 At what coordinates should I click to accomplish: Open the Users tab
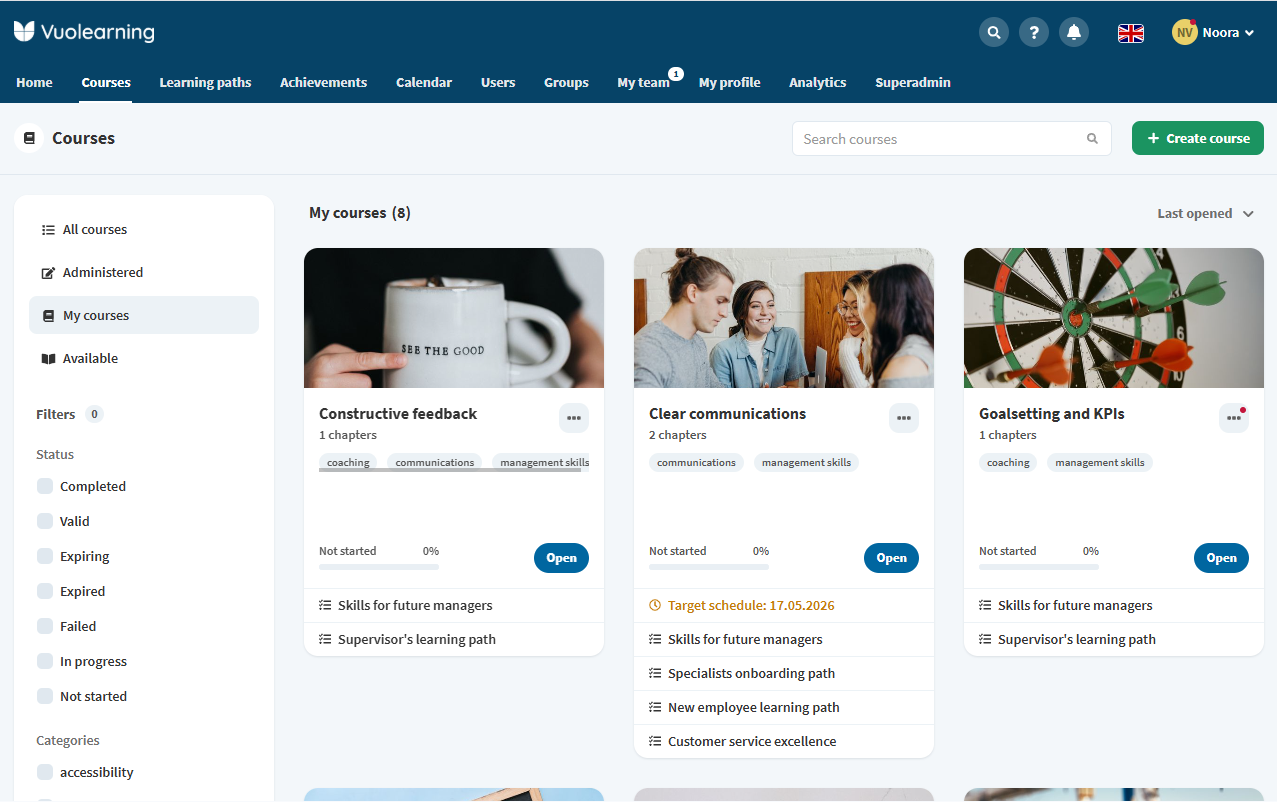coord(498,82)
